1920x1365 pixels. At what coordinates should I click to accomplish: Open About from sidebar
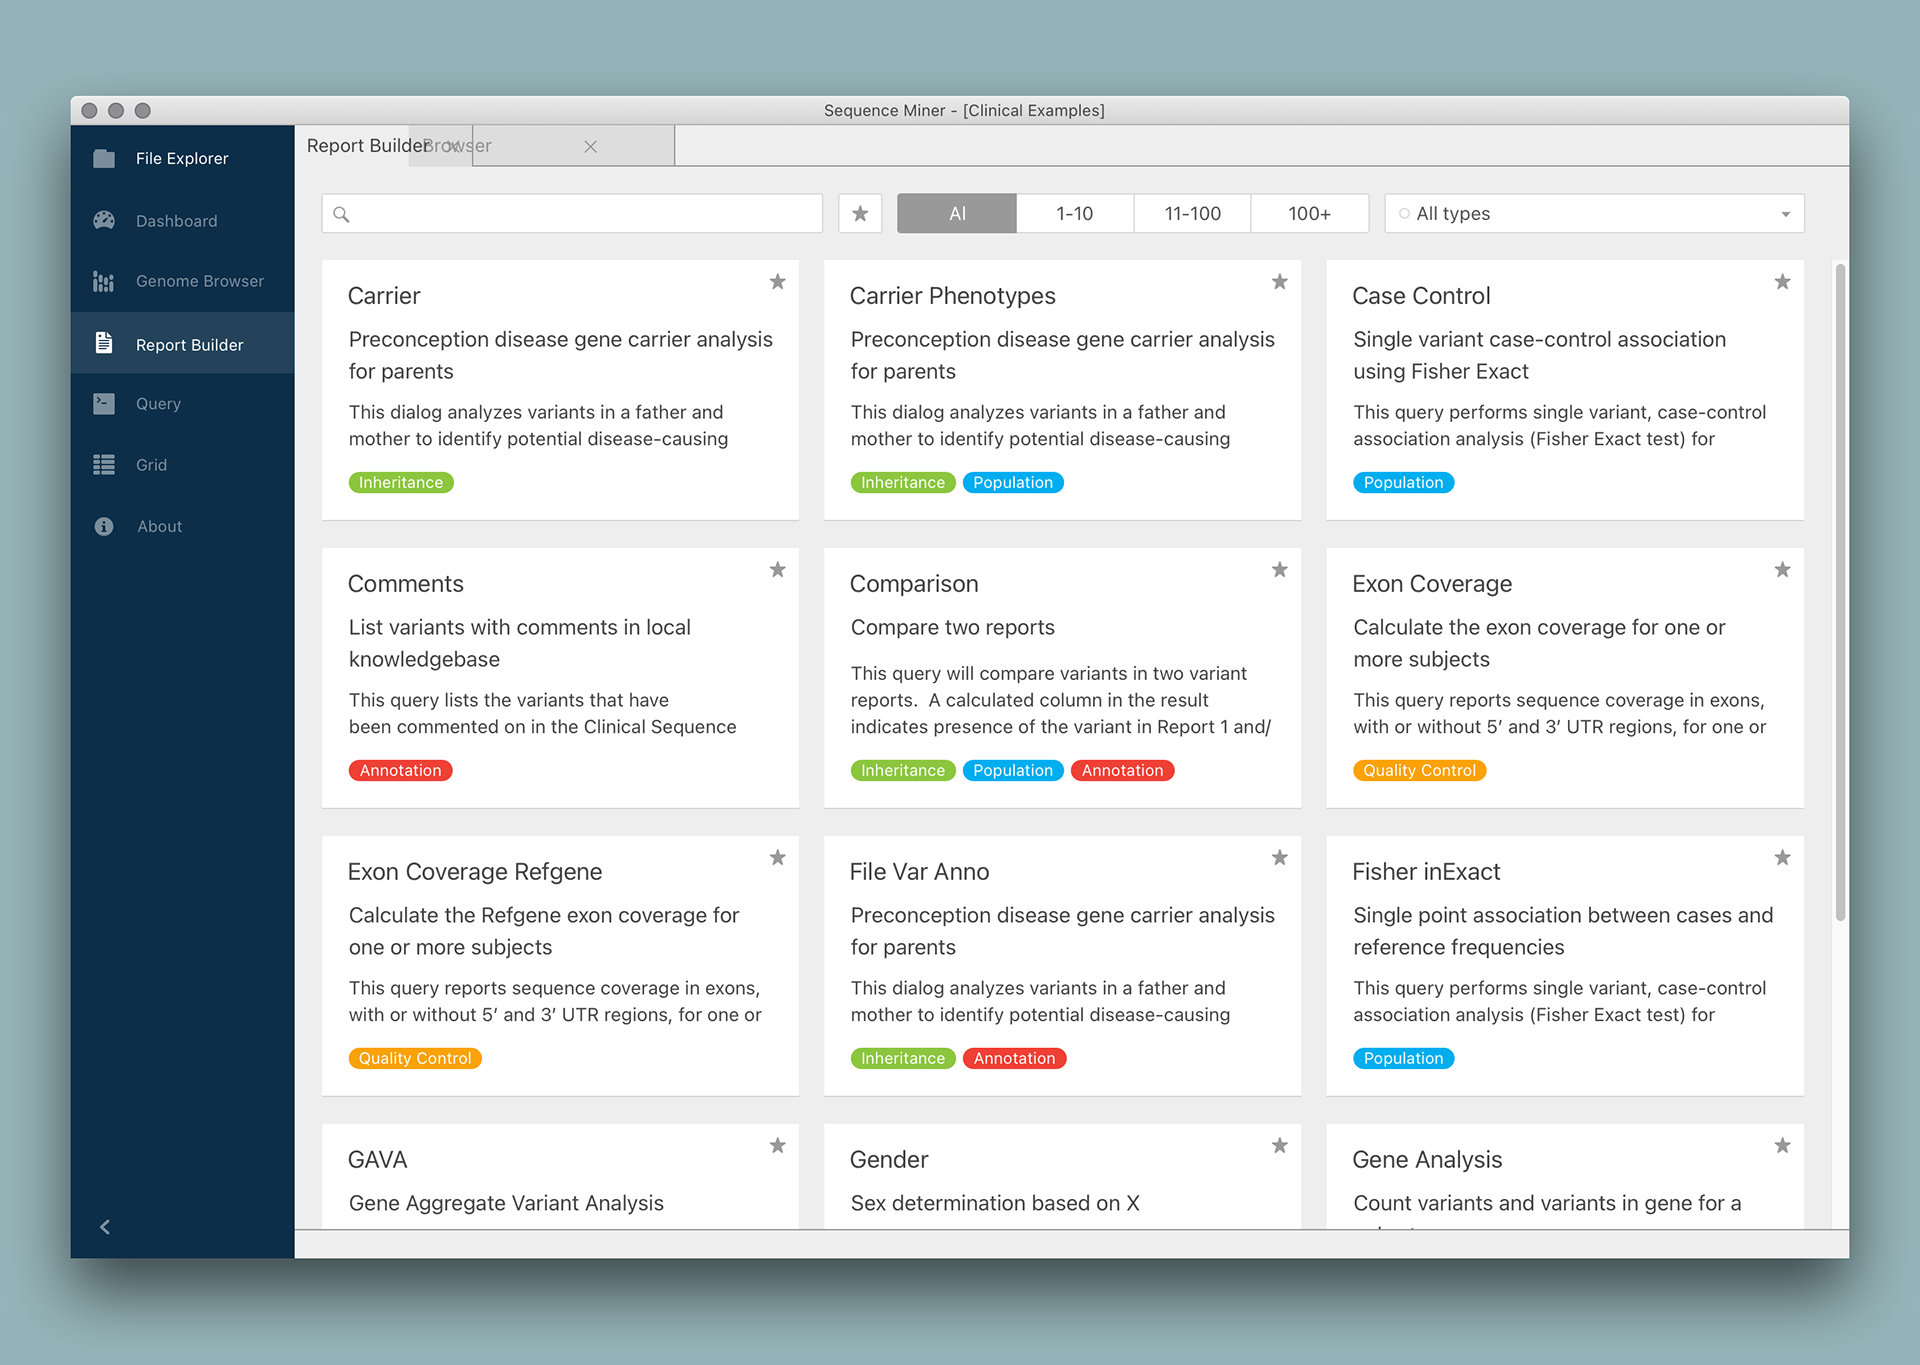pyautogui.click(x=182, y=526)
